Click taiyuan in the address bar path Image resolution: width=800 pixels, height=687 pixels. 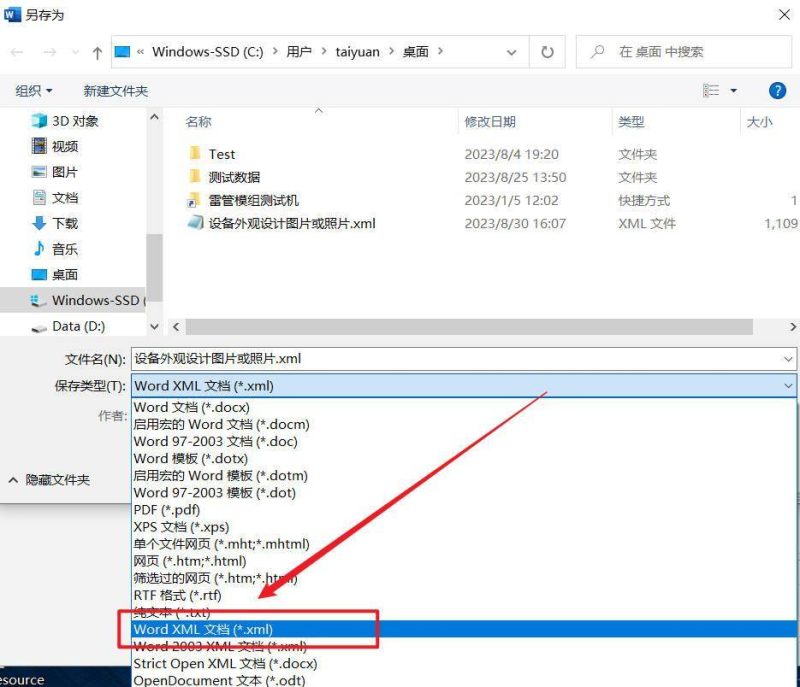pyautogui.click(x=356, y=51)
